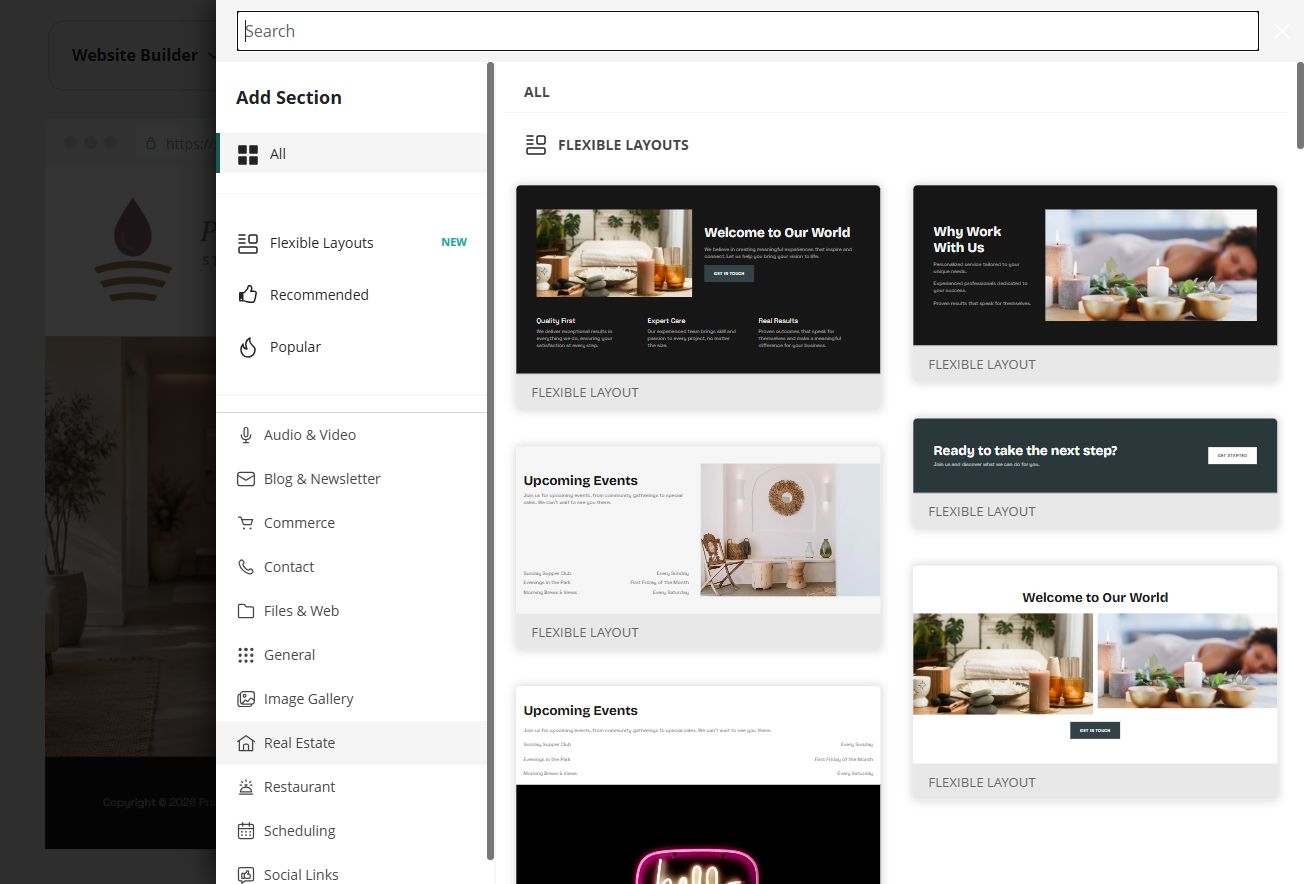
Task: Open Audio & Video category
Action: pyautogui.click(x=351, y=435)
